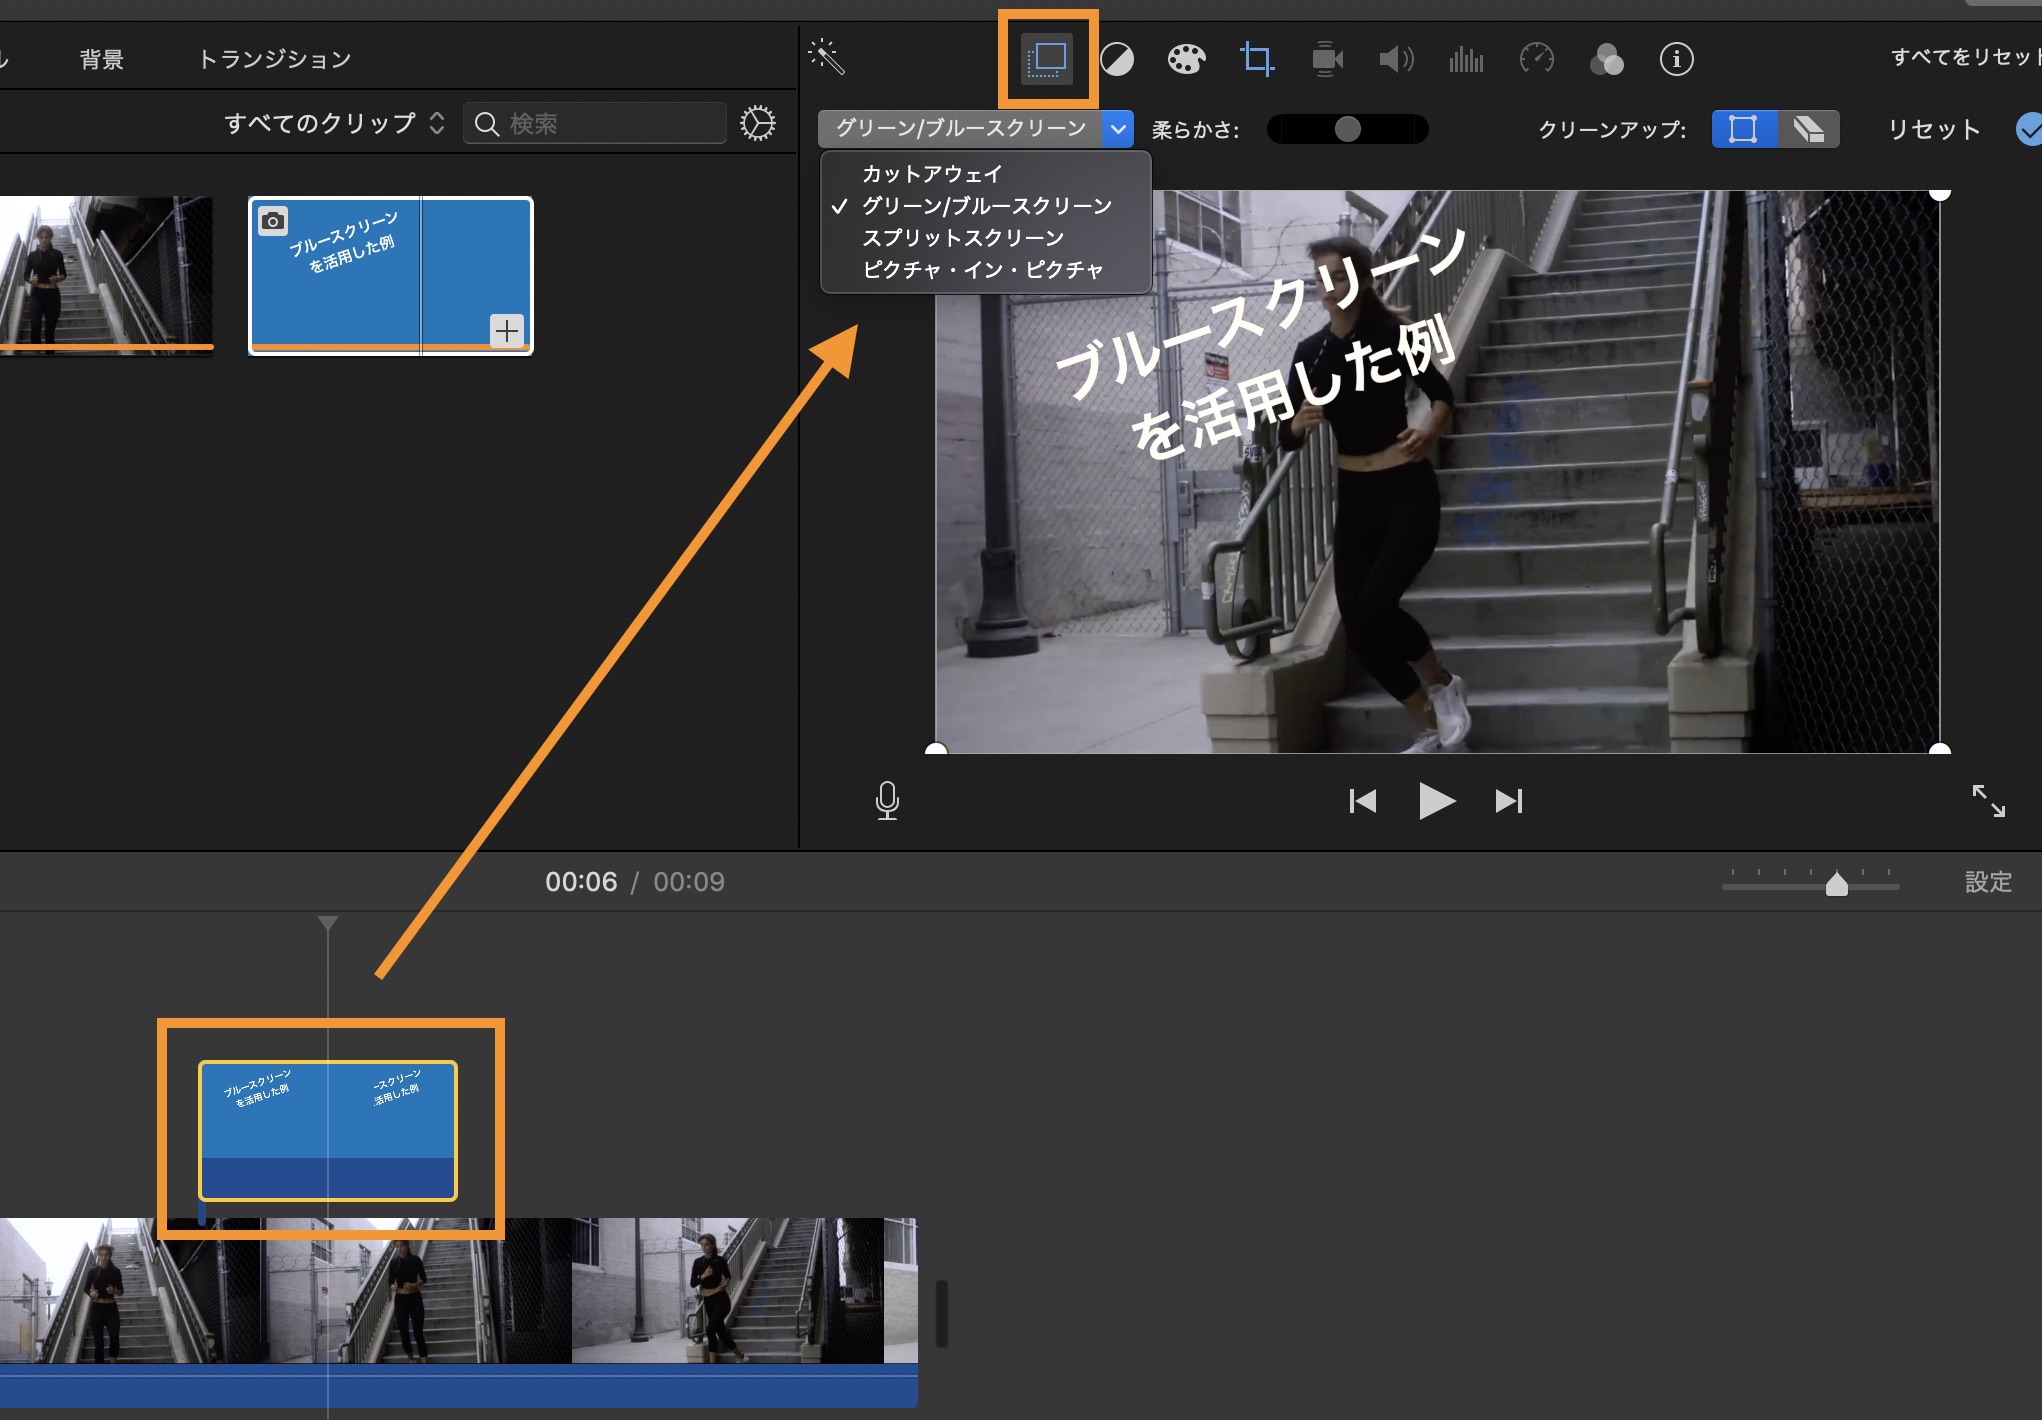
Task: Open the clip filter and audio effects icon
Action: pos(1606,60)
